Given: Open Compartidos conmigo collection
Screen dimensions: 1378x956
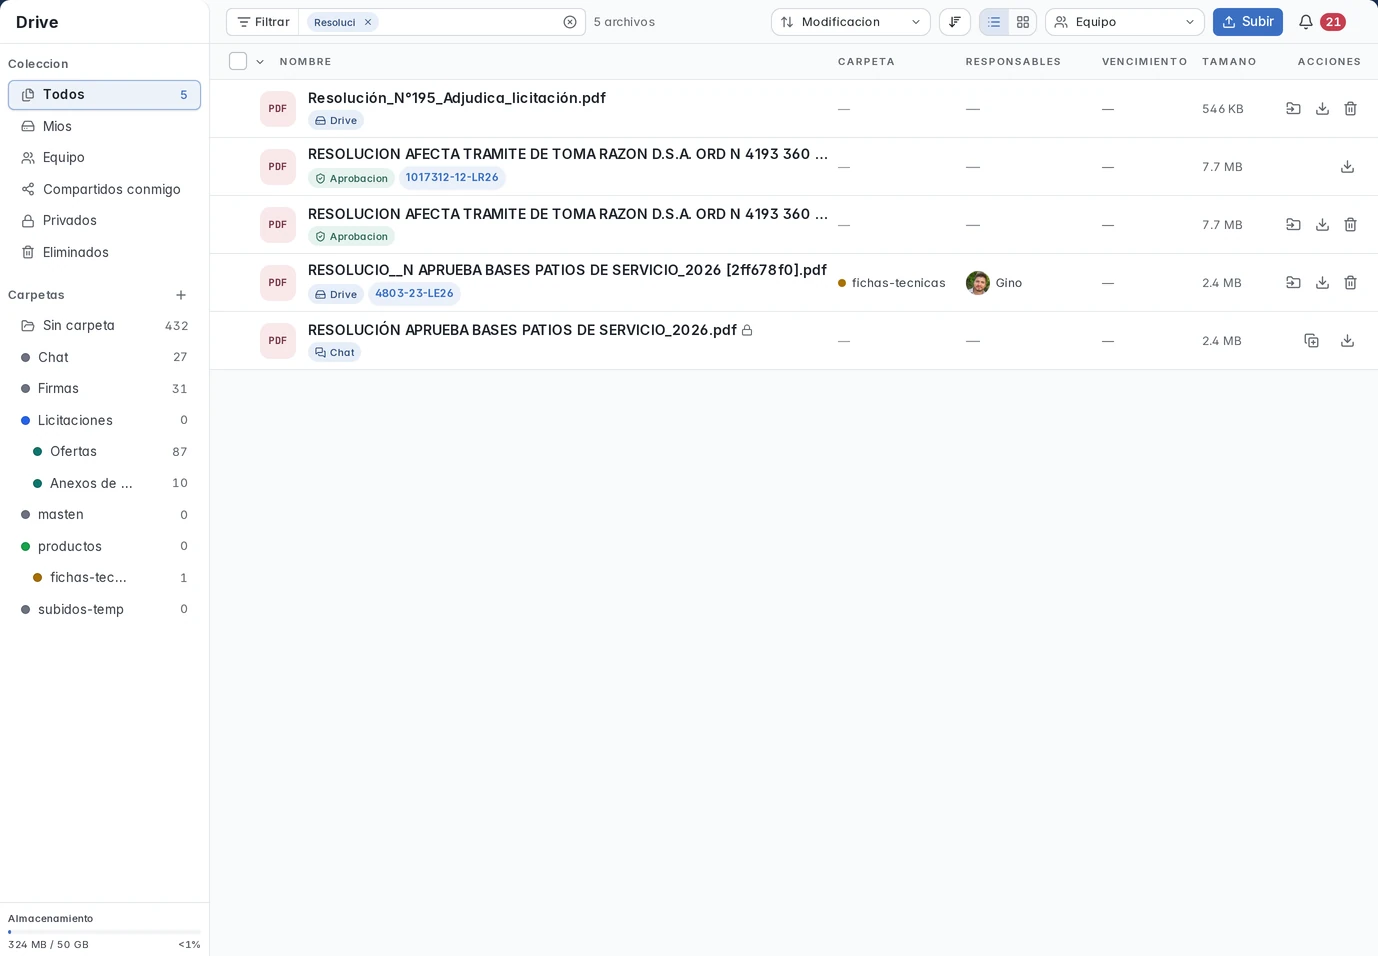Looking at the screenshot, I should pyautogui.click(x=104, y=189).
